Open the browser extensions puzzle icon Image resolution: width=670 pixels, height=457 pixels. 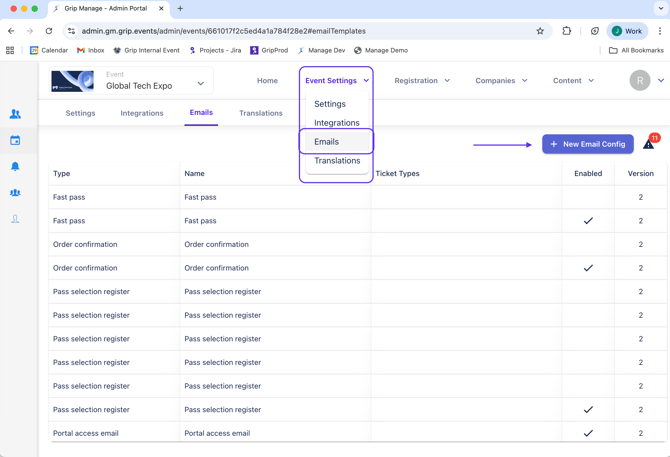567,31
